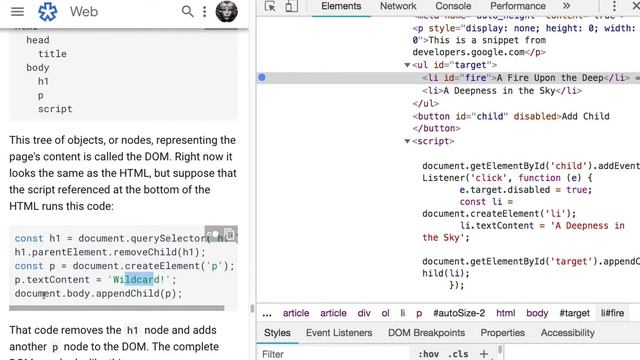This screenshot has width=640, height=360.
Task: Collapse the ul id="target" node
Action: (x=407, y=65)
